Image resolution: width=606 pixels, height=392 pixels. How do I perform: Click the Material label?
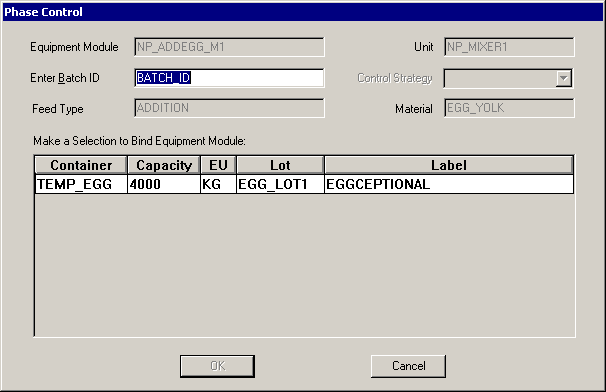(x=414, y=109)
